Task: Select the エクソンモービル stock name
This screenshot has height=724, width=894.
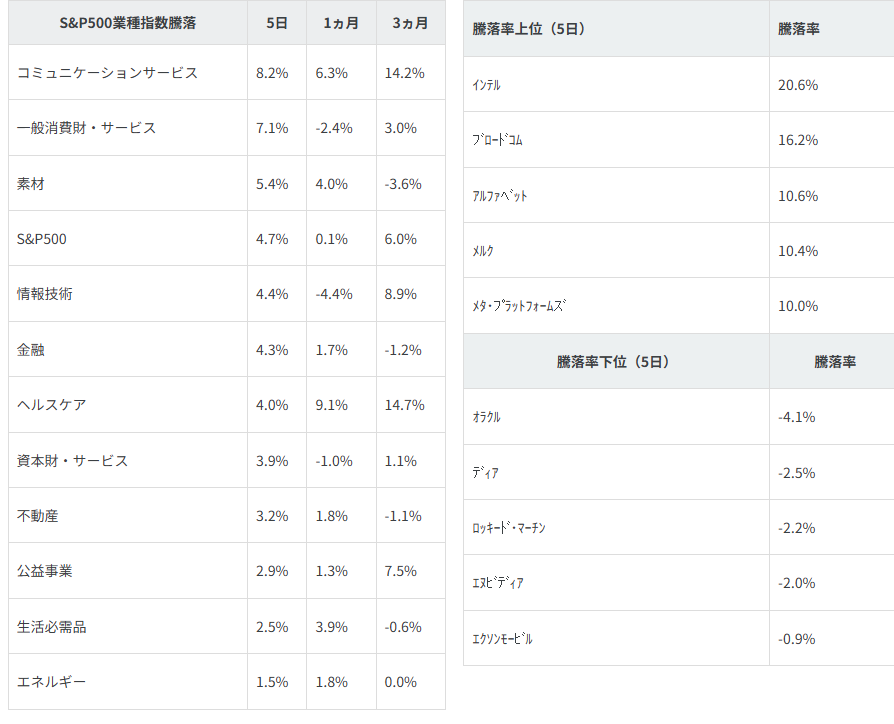Action: [503, 639]
